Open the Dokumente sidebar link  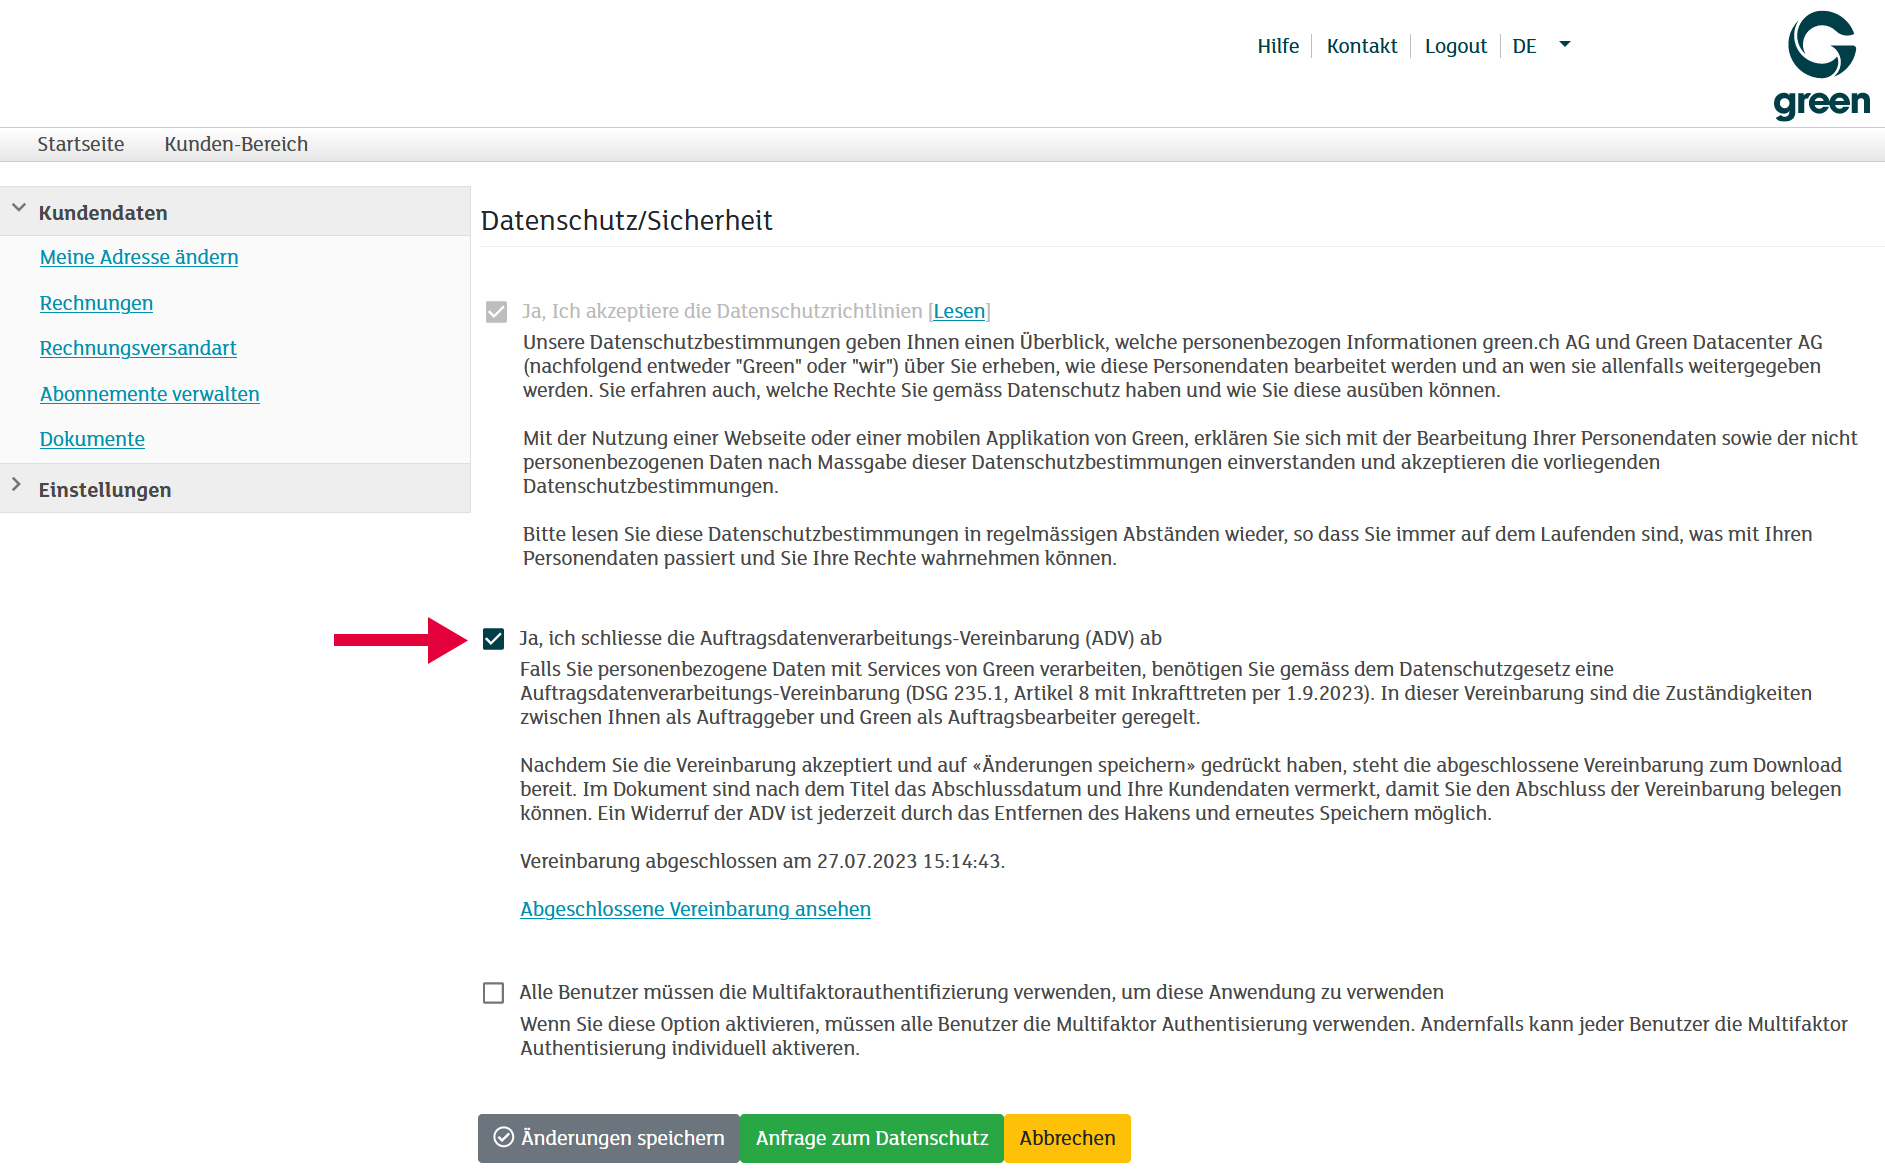pyautogui.click(x=92, y=439)
